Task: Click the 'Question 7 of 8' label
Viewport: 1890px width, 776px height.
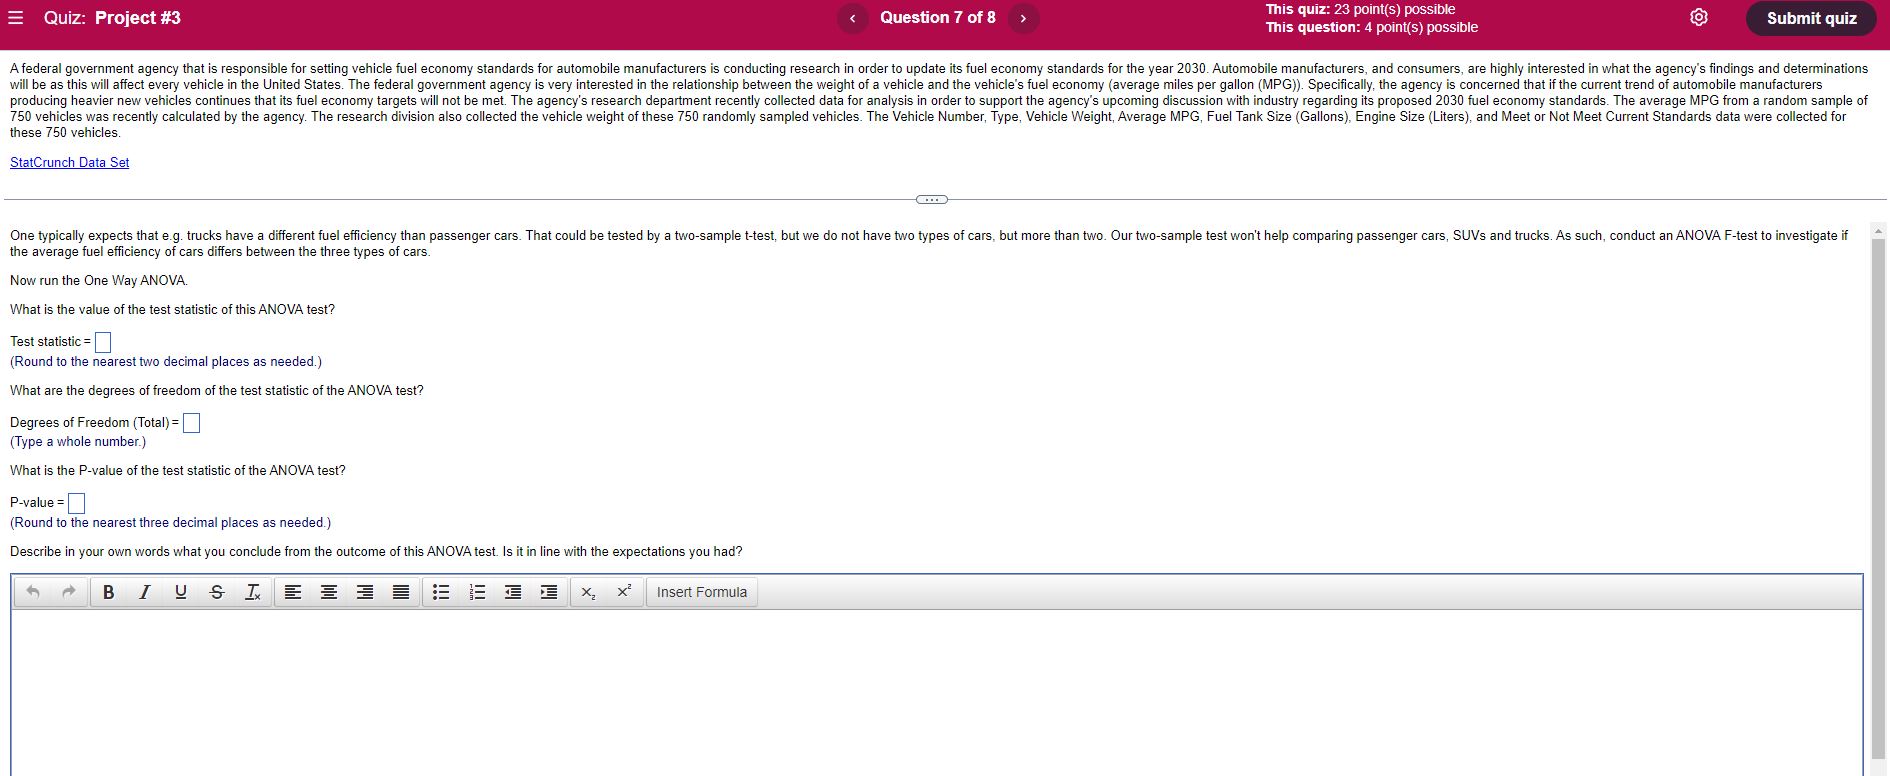Action: [938, 17]
